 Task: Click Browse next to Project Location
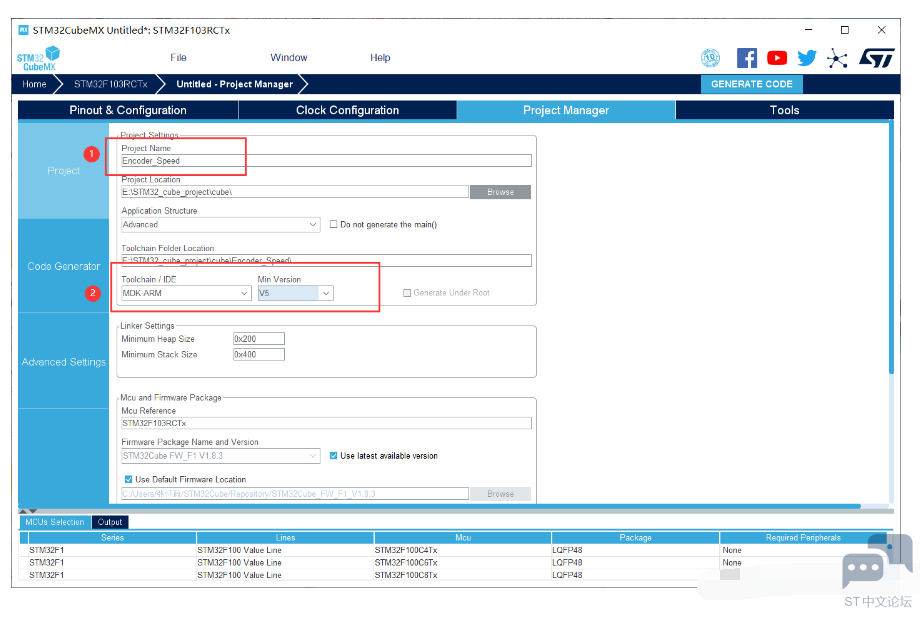click(x=500, y=192)
